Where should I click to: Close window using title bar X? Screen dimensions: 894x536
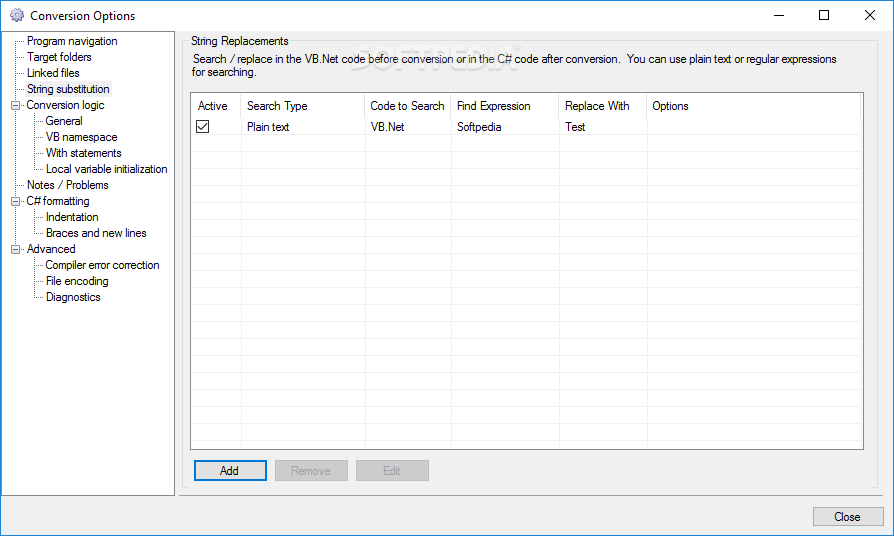point(869,15)
